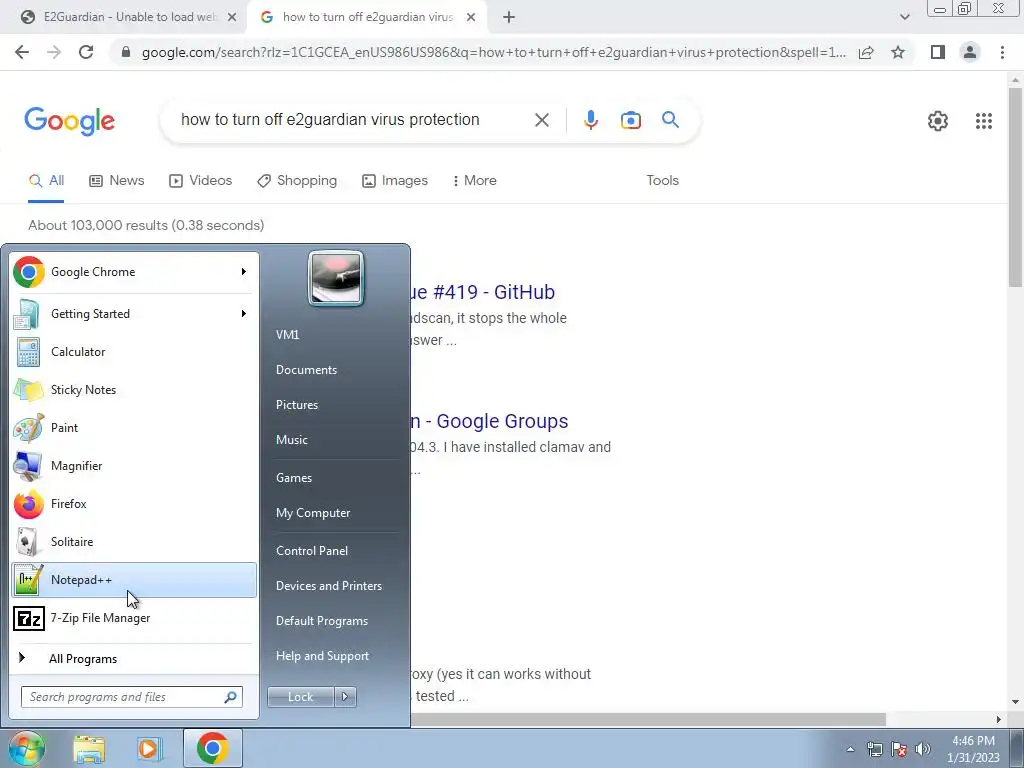Click the user account picture thumbnail
Viewport: 1024px width, 768px height.
point(336,278)
